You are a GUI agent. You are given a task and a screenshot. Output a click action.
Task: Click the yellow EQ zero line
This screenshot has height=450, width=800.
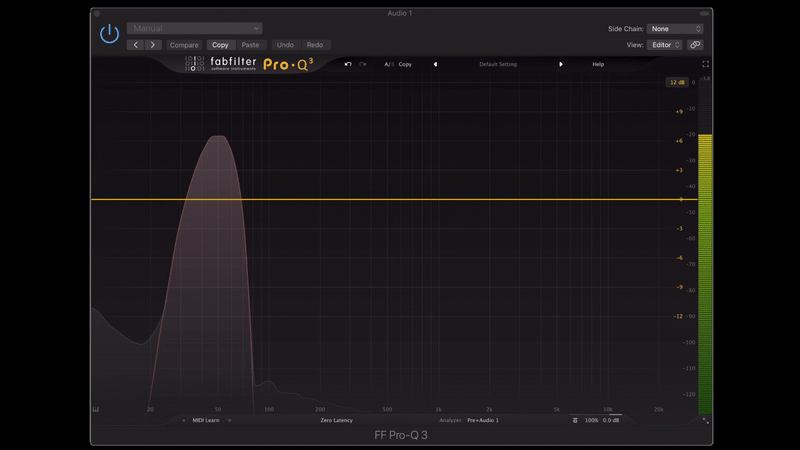(394, 199)
